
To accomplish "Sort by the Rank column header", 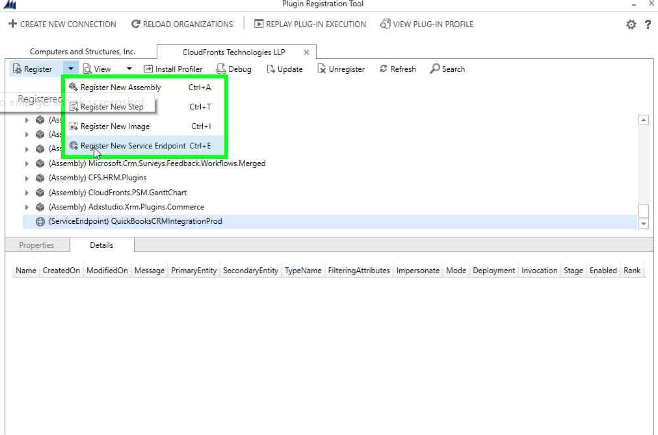I will click(632, 271).
